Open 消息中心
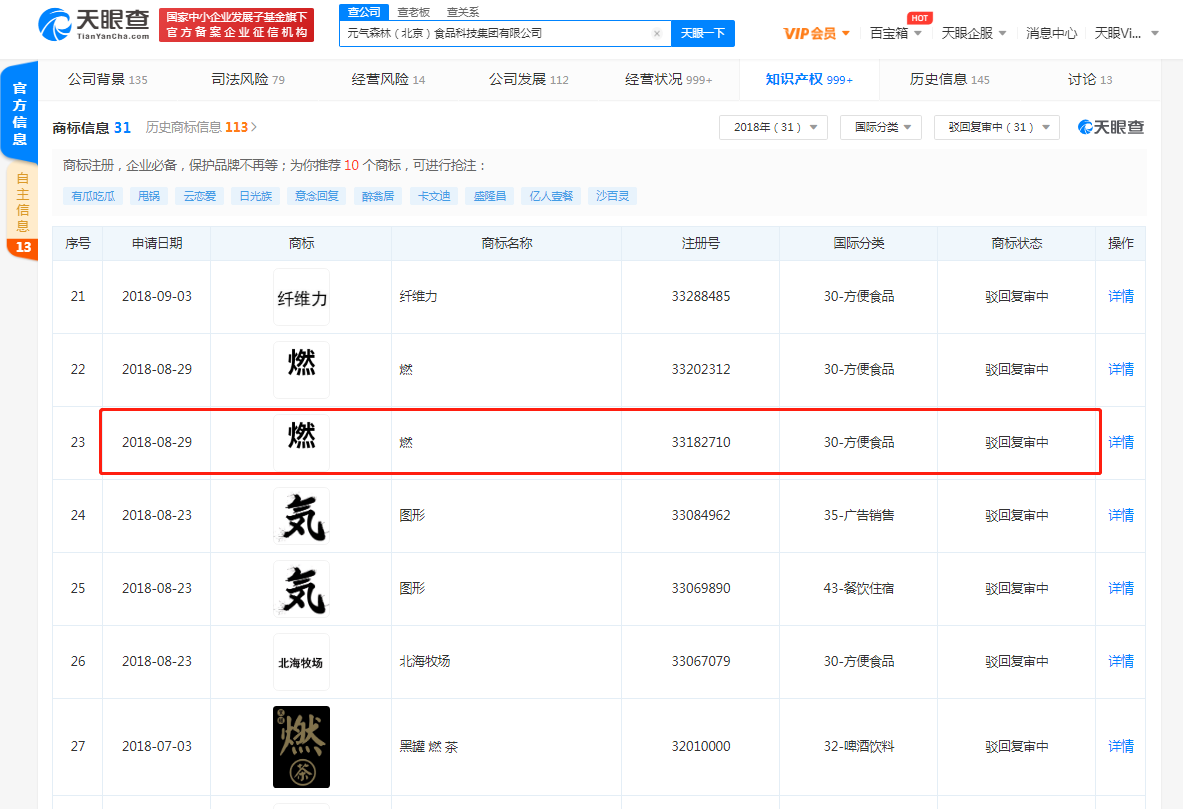The width and height of the screenshot is (1183, 809). tap(1051, 33)
